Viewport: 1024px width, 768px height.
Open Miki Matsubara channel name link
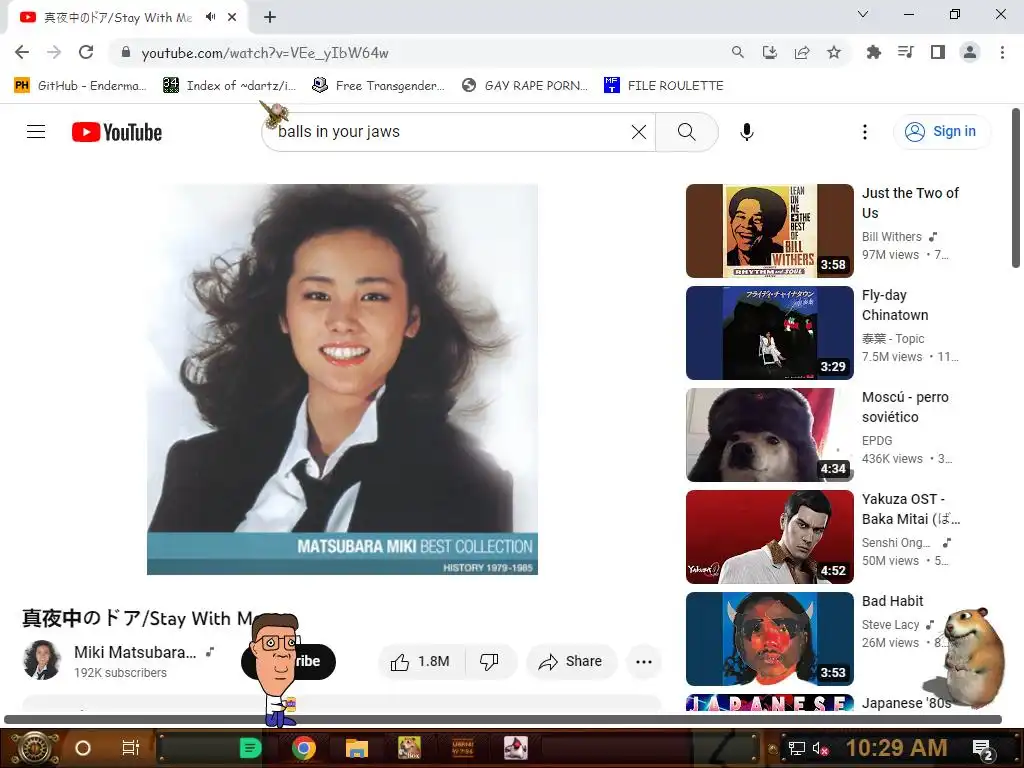point(135,652)
